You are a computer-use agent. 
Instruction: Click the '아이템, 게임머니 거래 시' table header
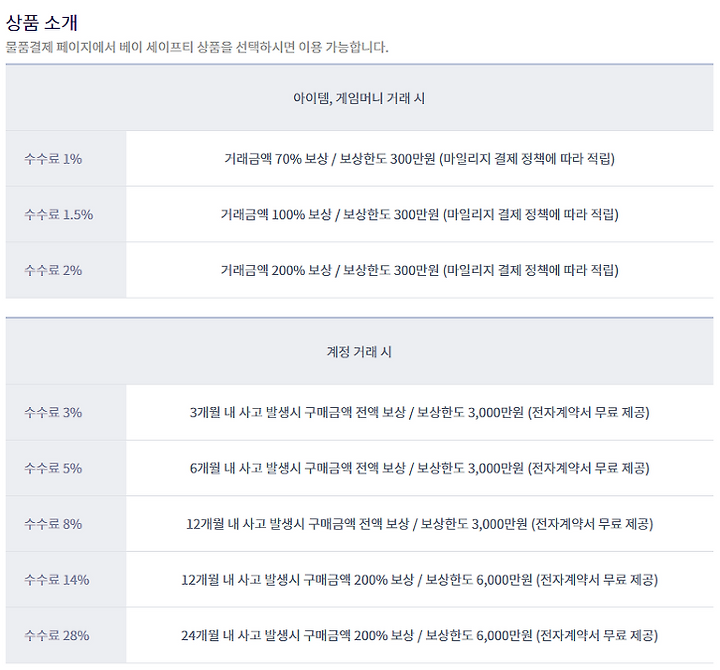click(x=360, y=98)
